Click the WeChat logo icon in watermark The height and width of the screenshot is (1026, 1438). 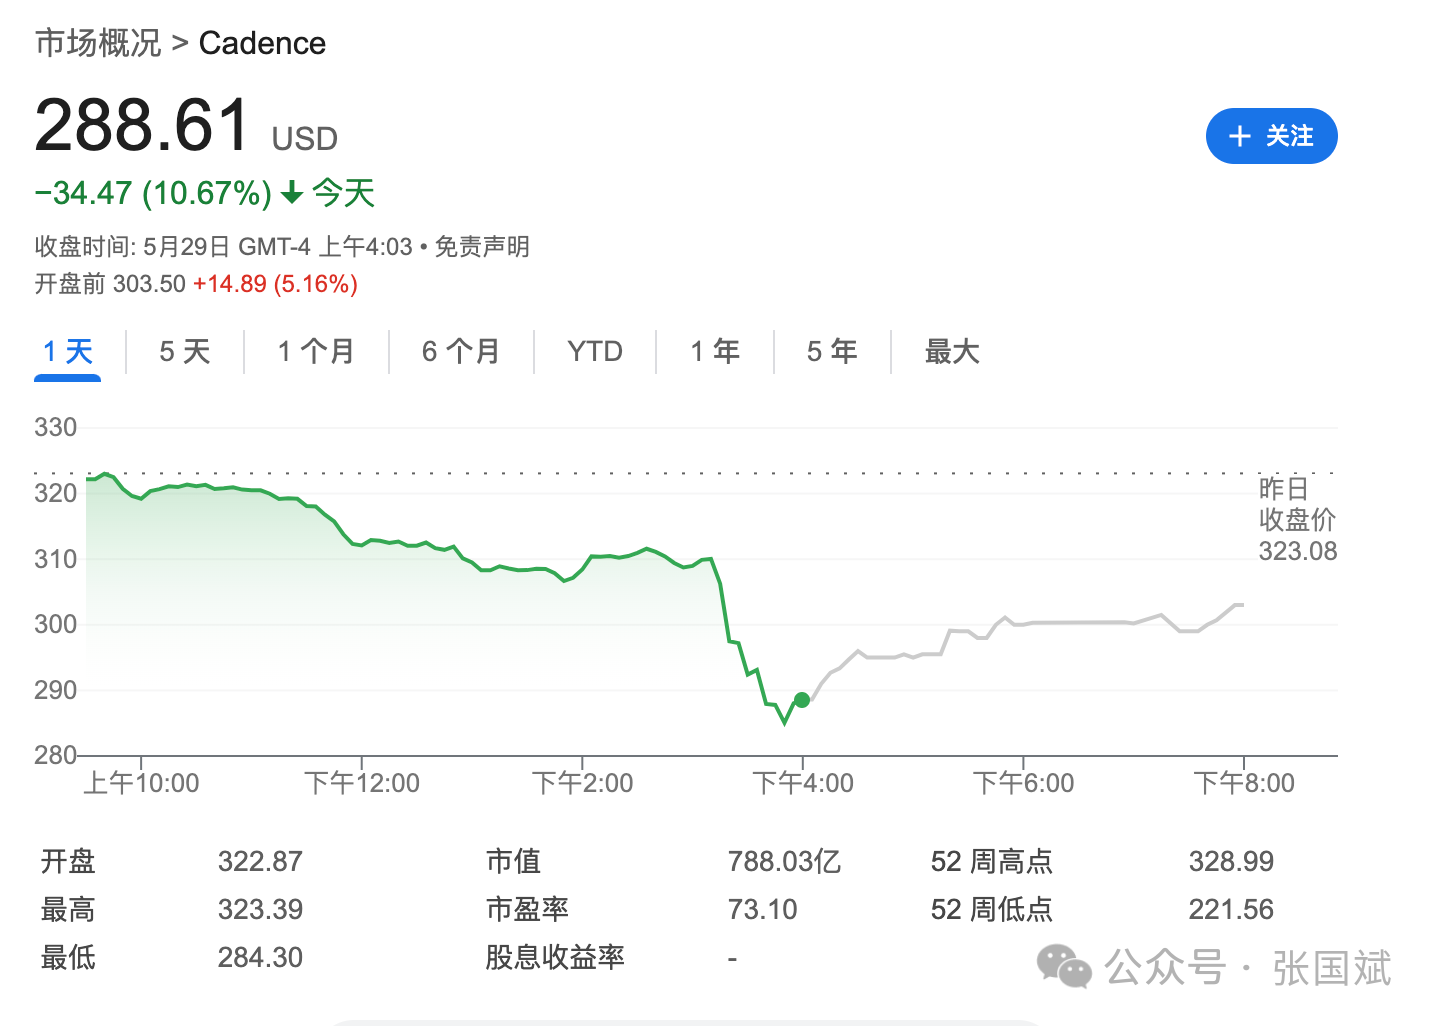coord(1063,967)
